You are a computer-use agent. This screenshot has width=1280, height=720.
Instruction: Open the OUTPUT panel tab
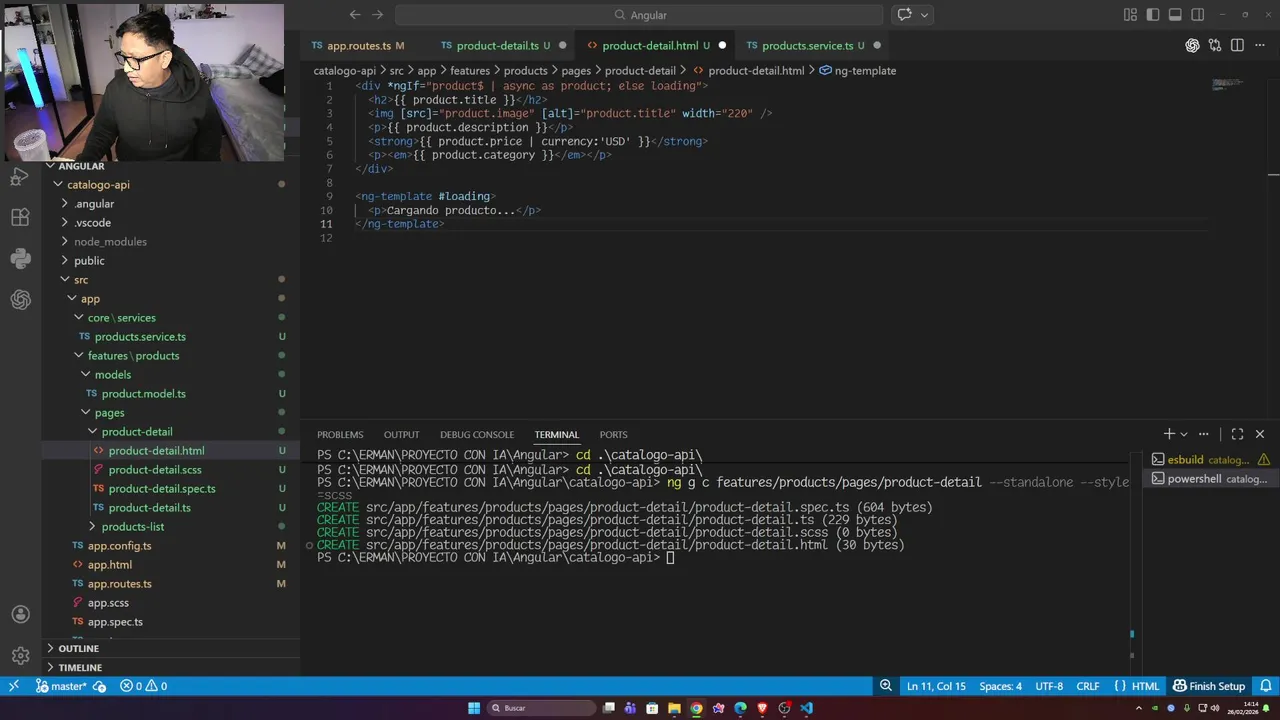401,434
